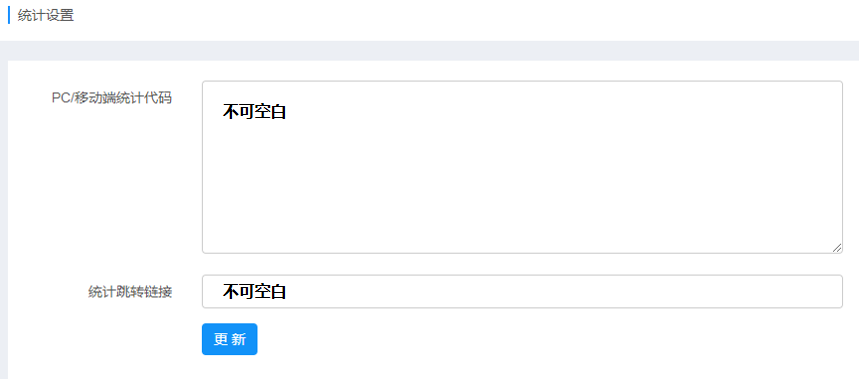This screenshot has width=859, height=379.
Task: Click the PC/移动端统计代码 label
Action: tap(112, 98)
